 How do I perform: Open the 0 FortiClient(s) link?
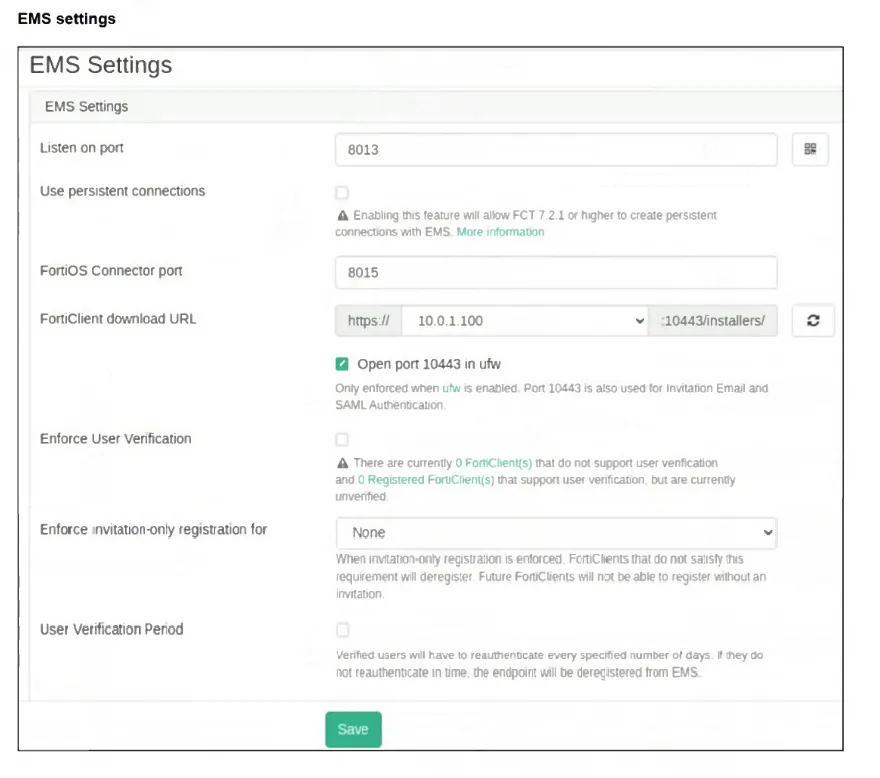[493, 463]
